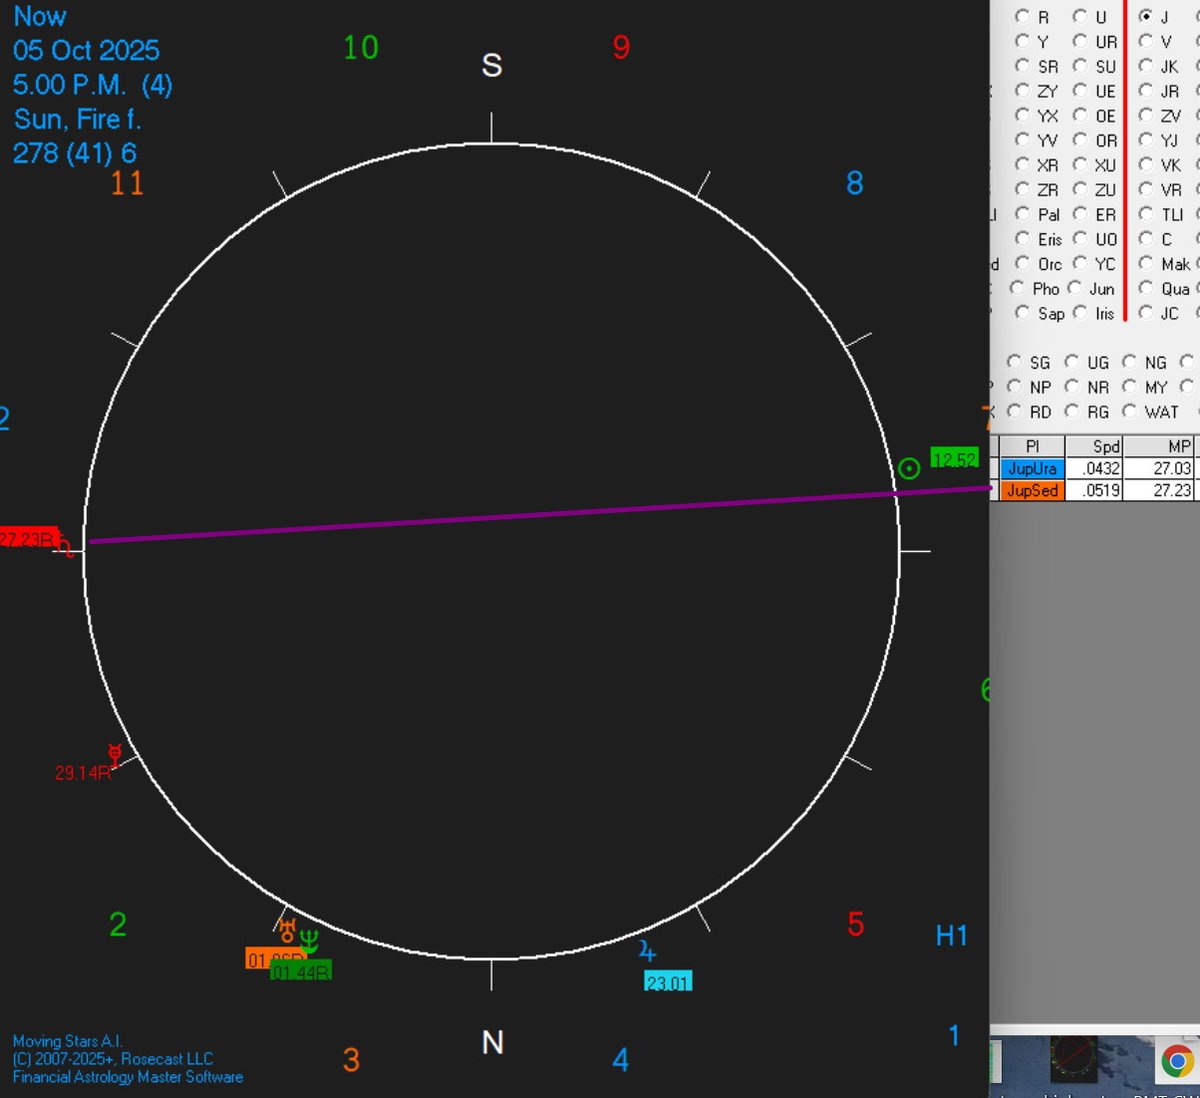
Task: Click the Sun glyph on the chart
Action: click(x=908, y=468)
